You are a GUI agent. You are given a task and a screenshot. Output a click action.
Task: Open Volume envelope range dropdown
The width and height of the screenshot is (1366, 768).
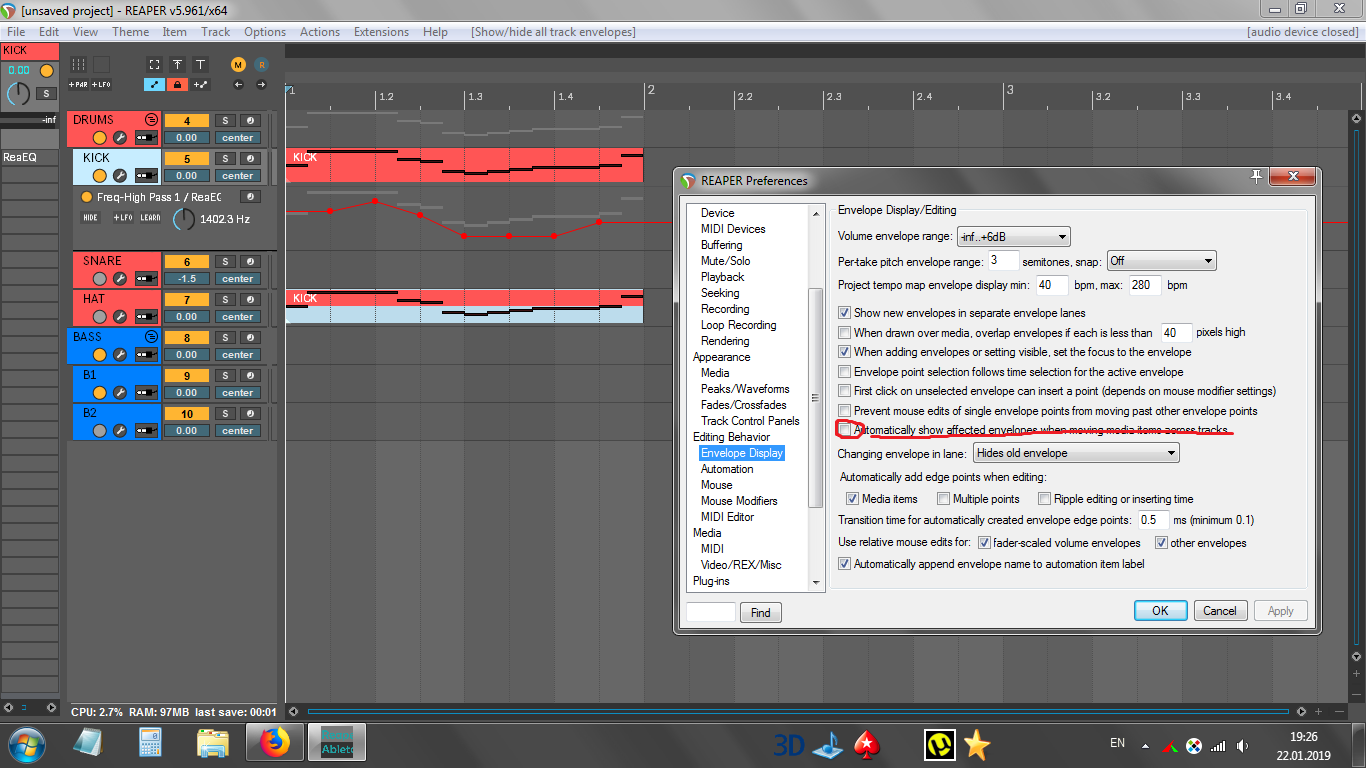[1013, 237]
